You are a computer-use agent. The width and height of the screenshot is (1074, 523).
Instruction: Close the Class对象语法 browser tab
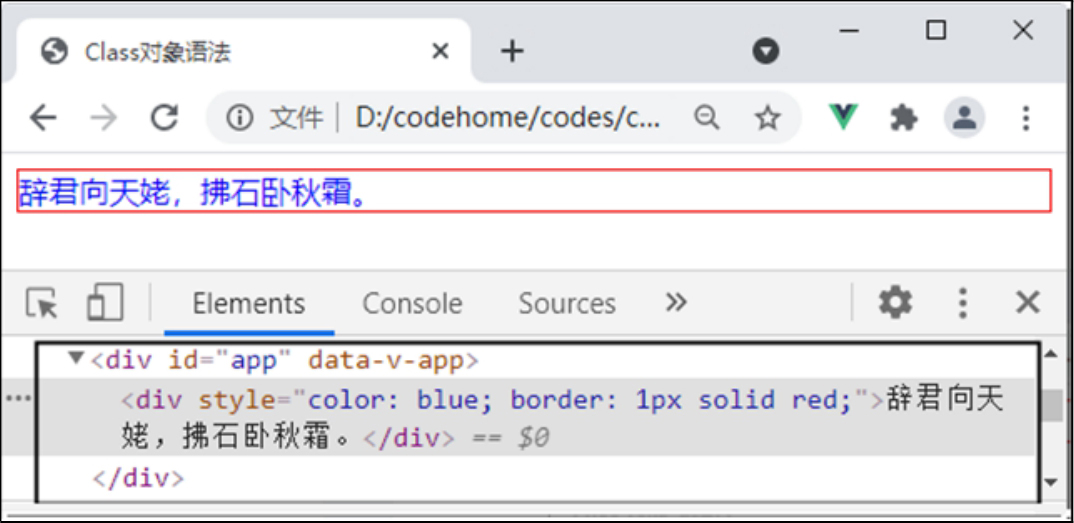(440, 51)
